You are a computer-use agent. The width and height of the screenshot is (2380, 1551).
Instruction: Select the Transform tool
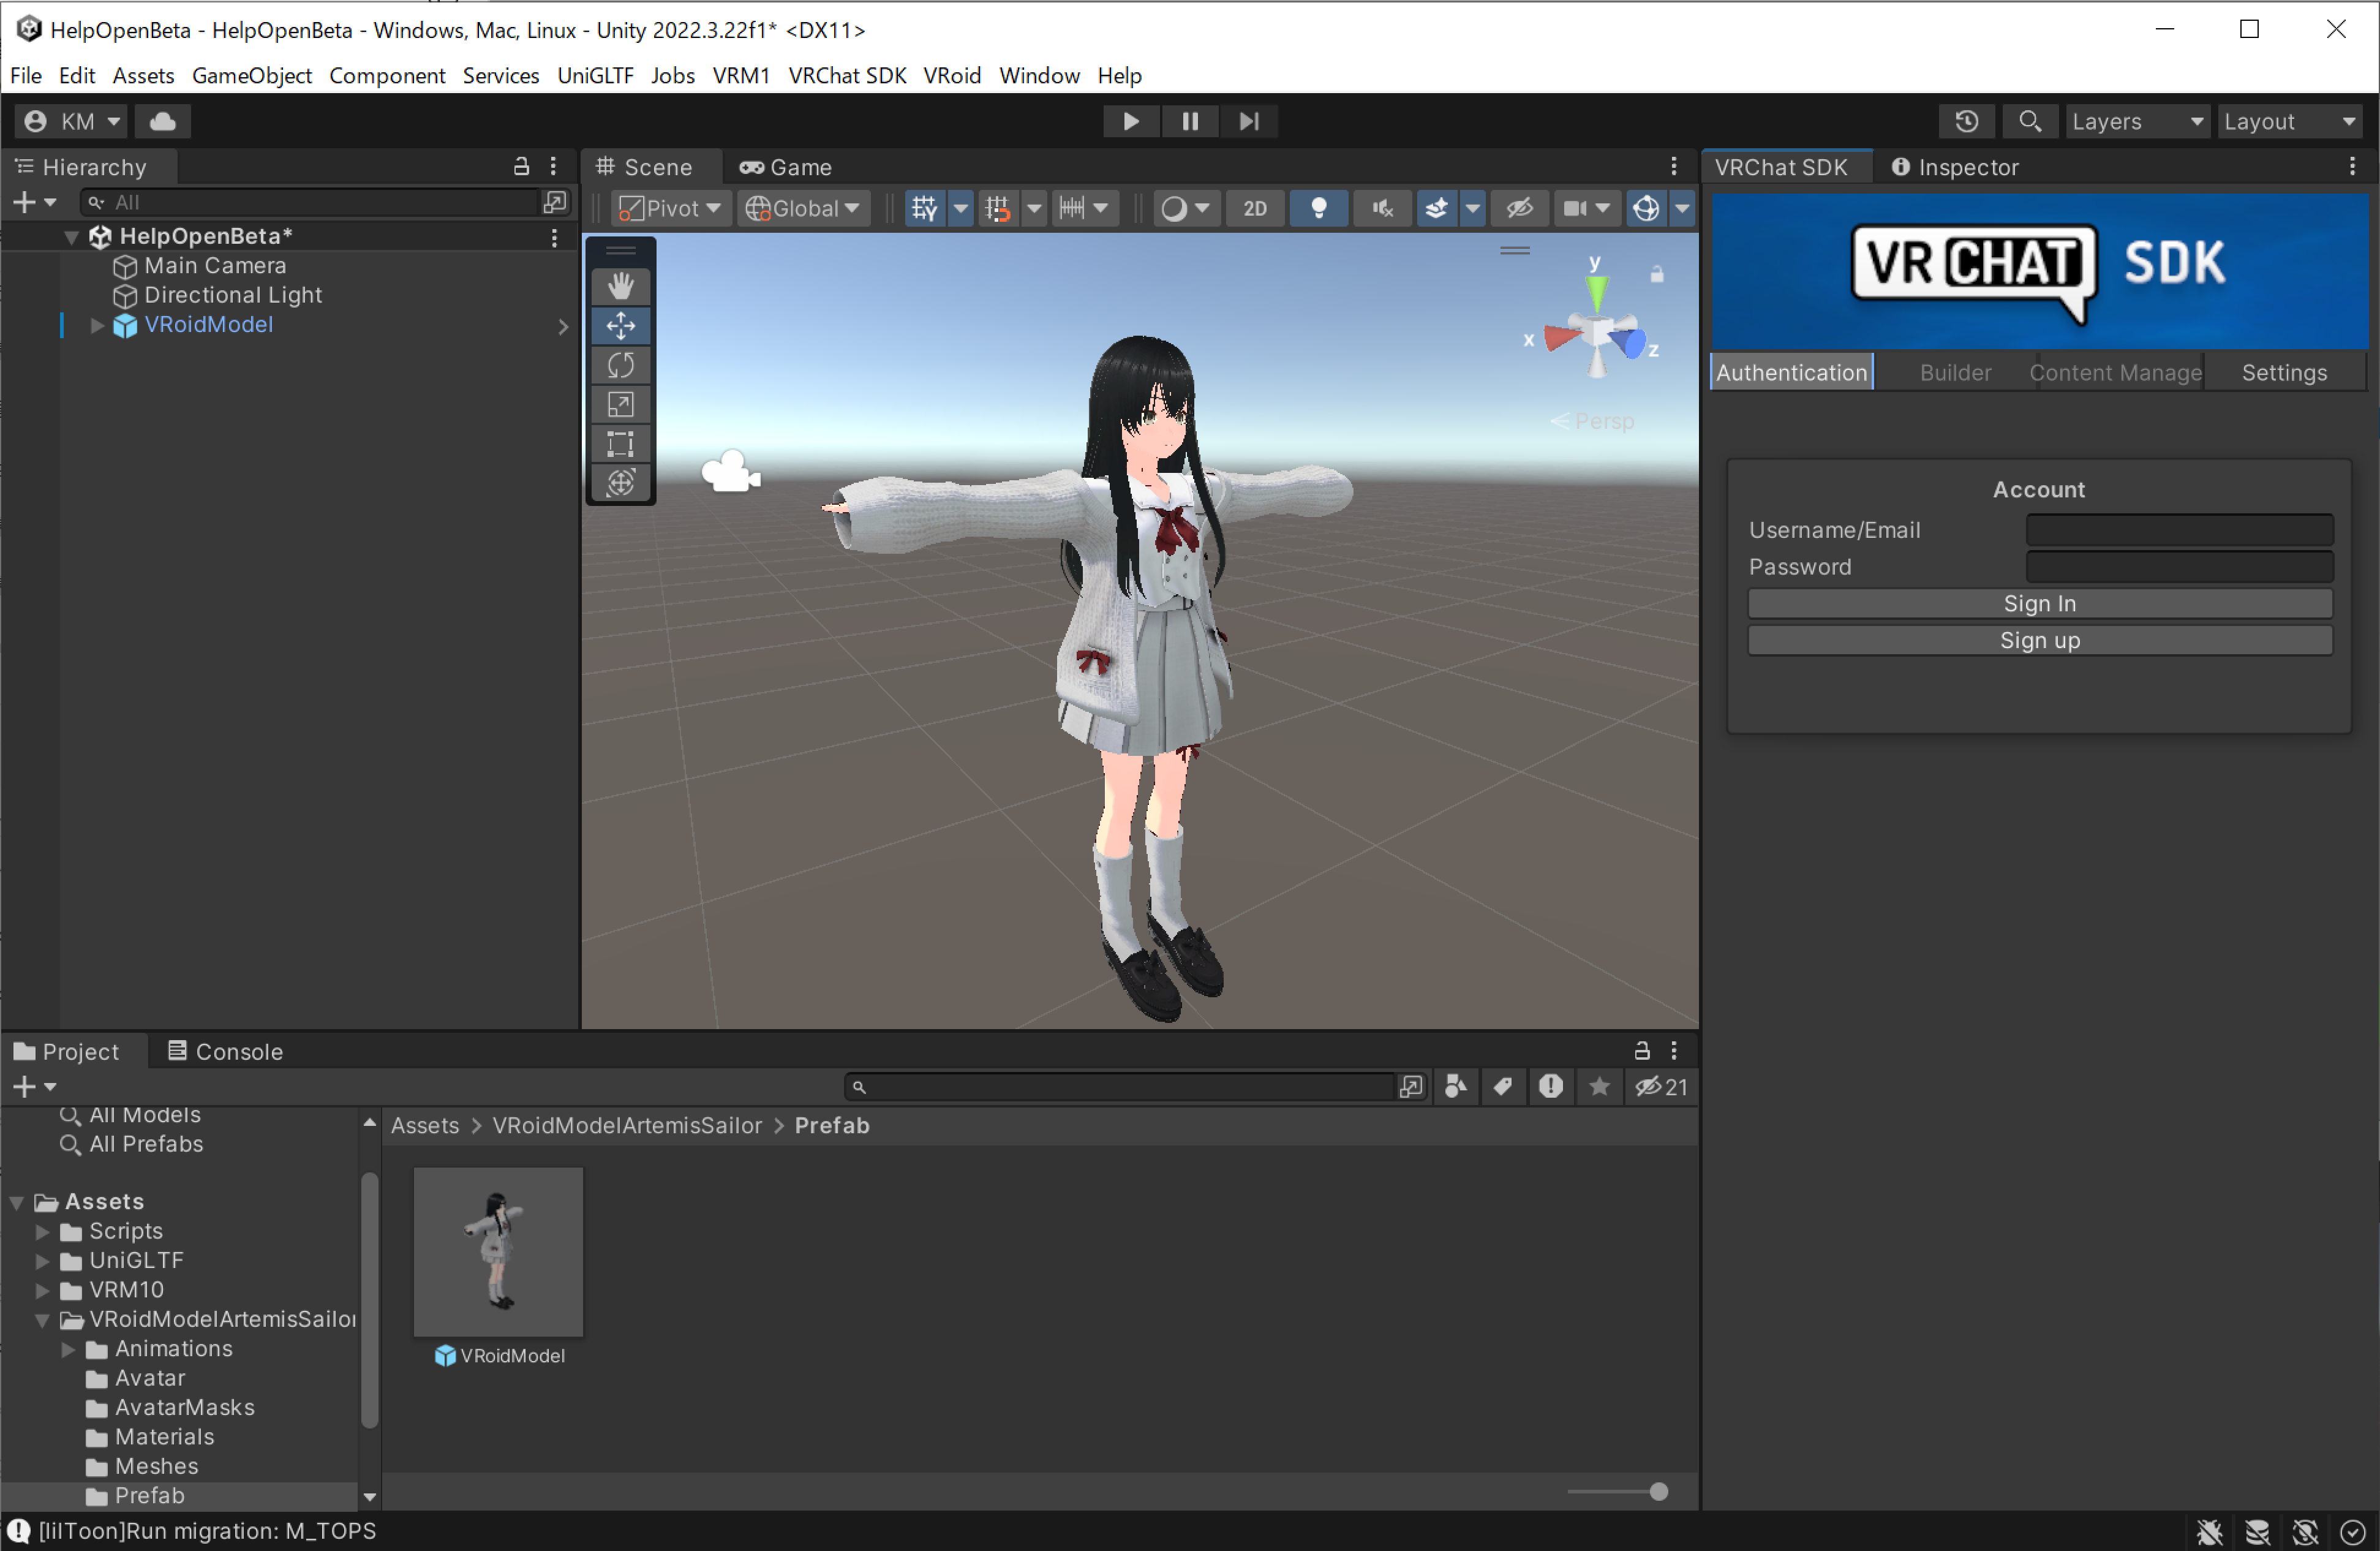pyautogui.click(x=620, y=482)
